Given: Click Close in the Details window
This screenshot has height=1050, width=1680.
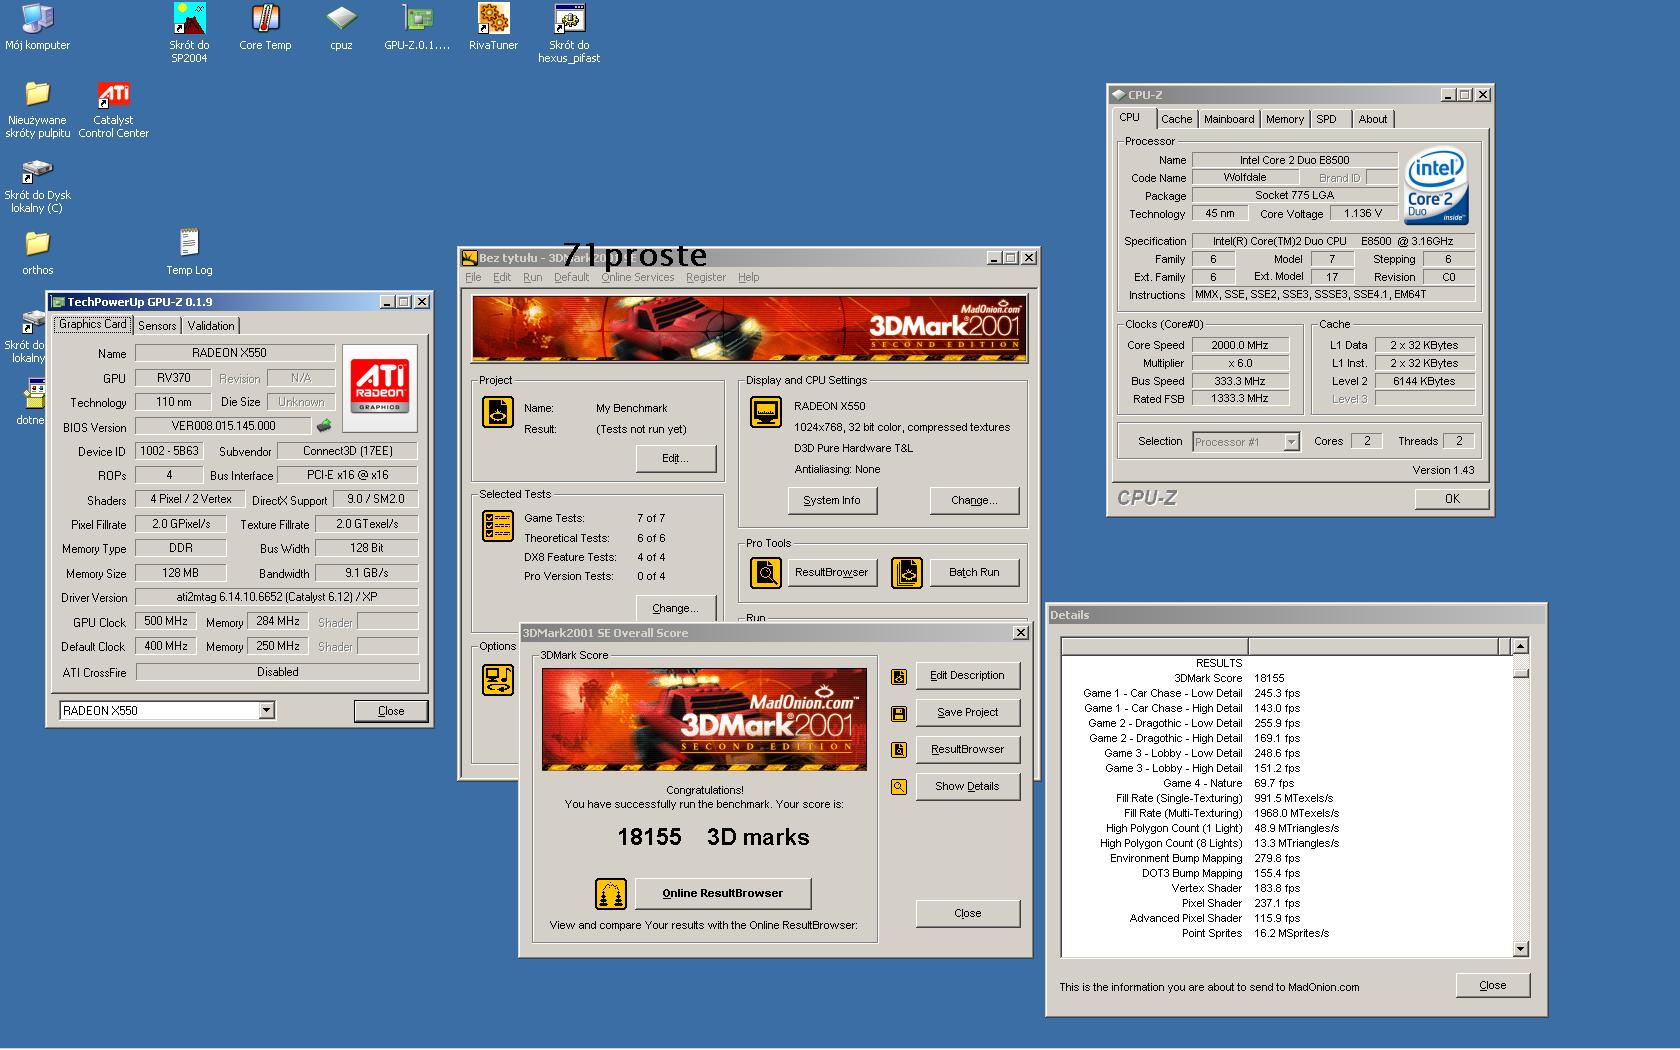Looking at the screenshot, I should [x=1493, y=985].
